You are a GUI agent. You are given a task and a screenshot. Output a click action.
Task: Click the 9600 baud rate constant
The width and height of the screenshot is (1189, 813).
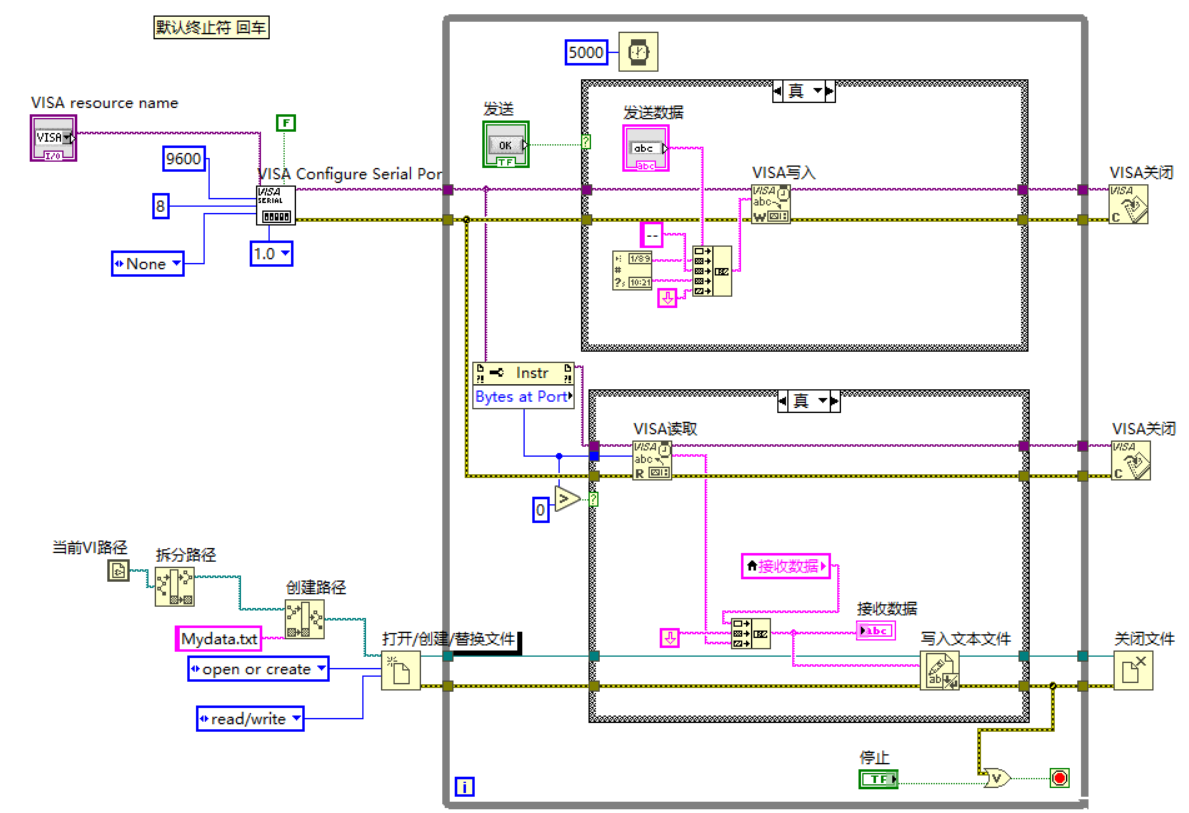(184, 159)
